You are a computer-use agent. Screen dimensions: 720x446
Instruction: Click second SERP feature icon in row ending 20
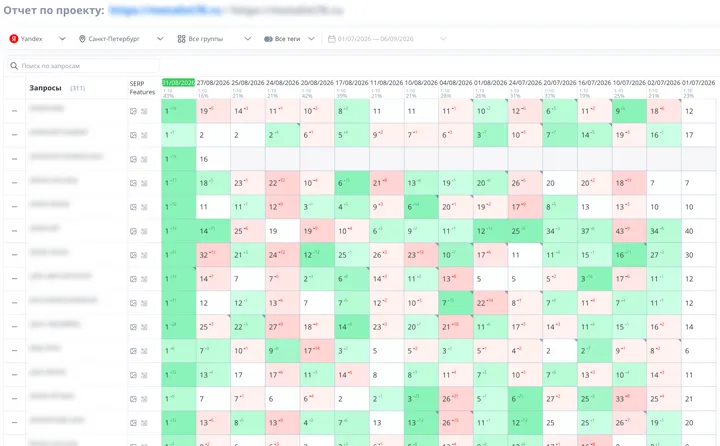[144, 423]
